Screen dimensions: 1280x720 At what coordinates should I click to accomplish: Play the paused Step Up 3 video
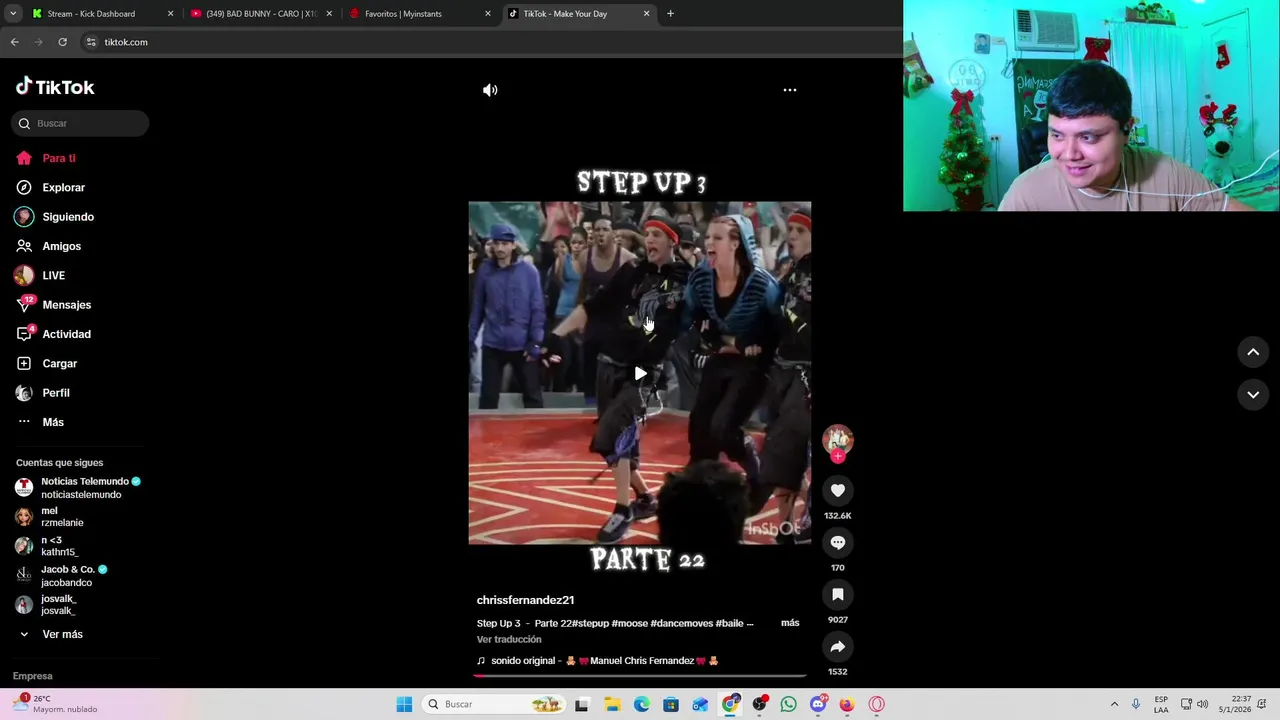(x=640, y=374)
